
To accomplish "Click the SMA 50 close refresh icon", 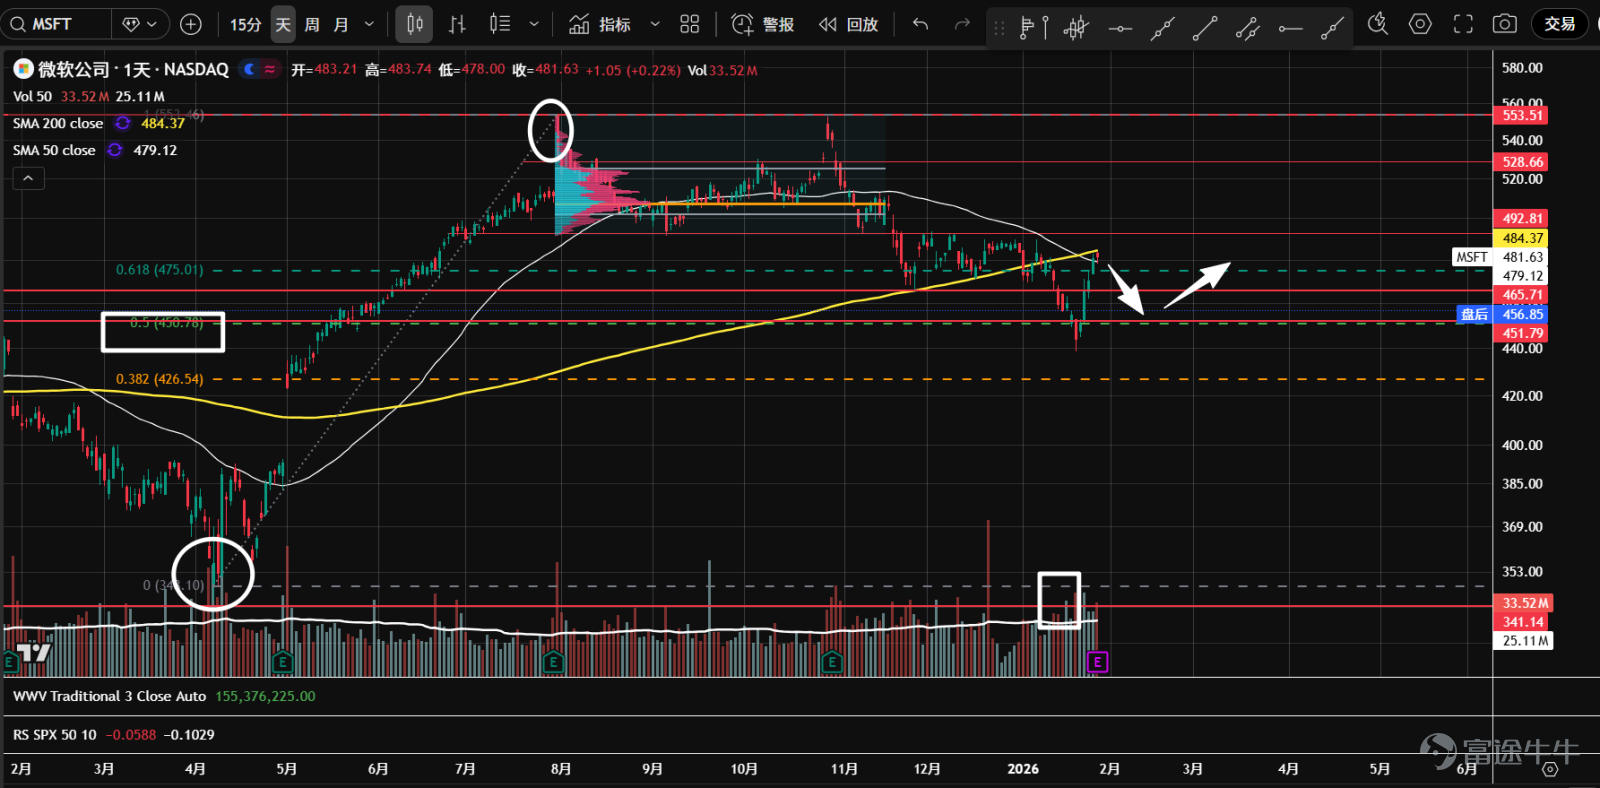I will pos(115,150).
